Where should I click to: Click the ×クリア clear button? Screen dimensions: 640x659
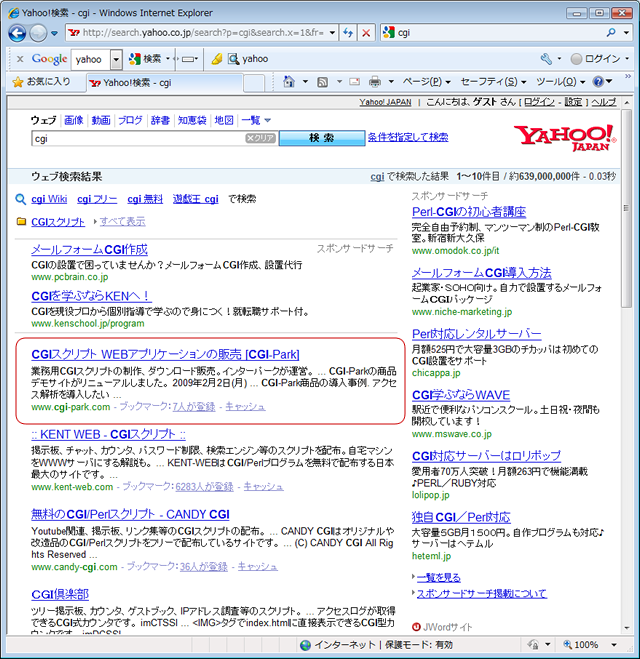click(x=261, y=138)
